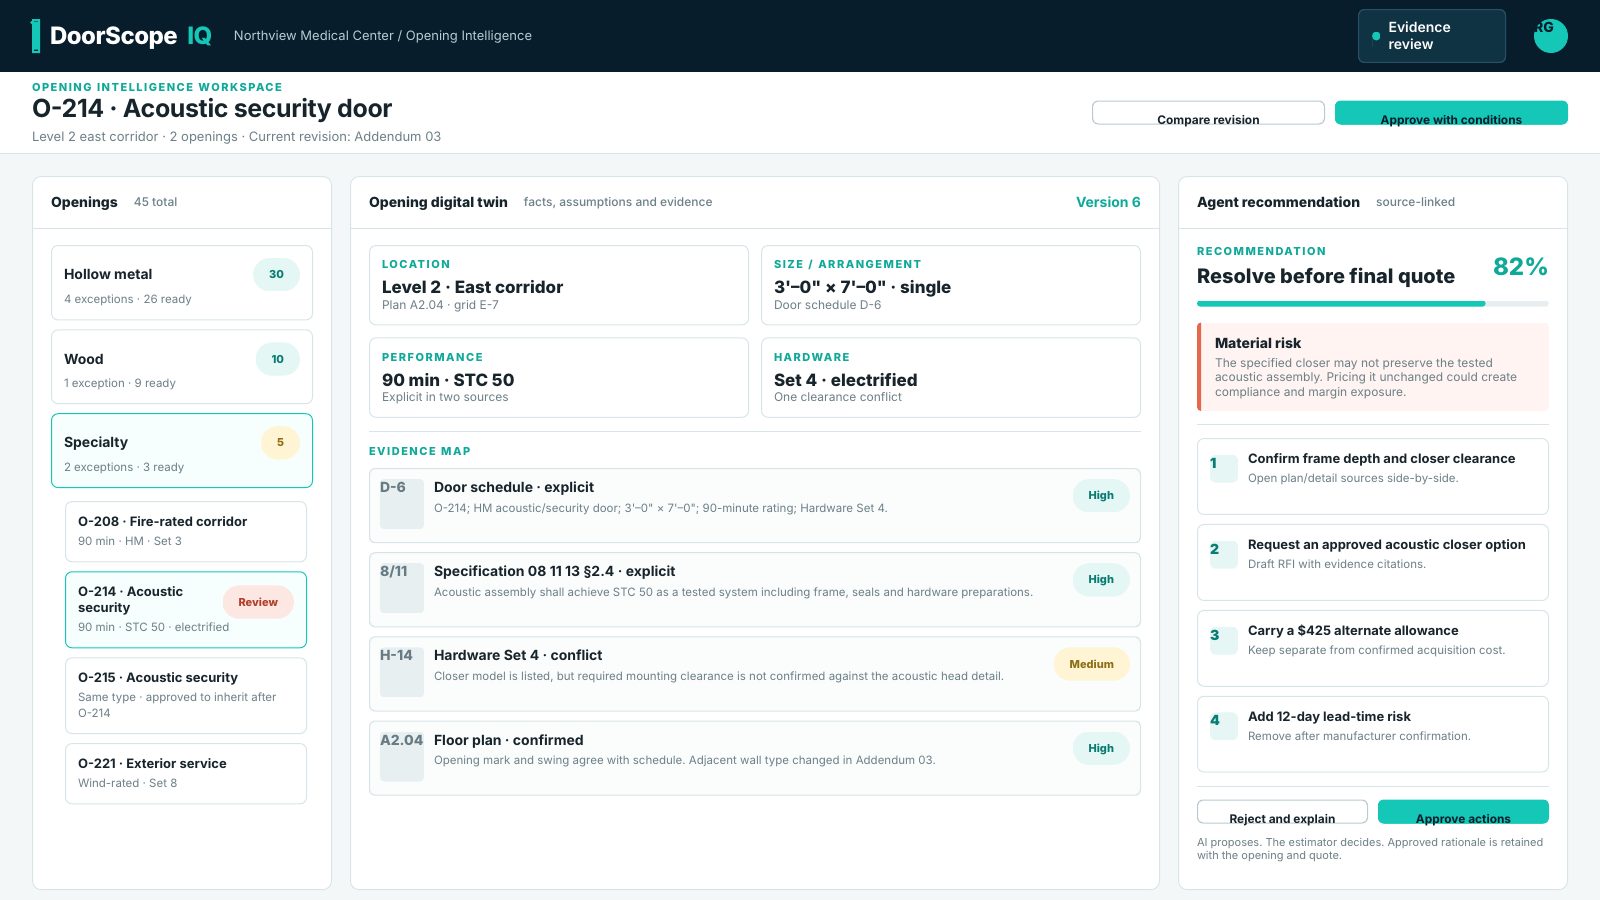Select the Wood category

[182, 367]
